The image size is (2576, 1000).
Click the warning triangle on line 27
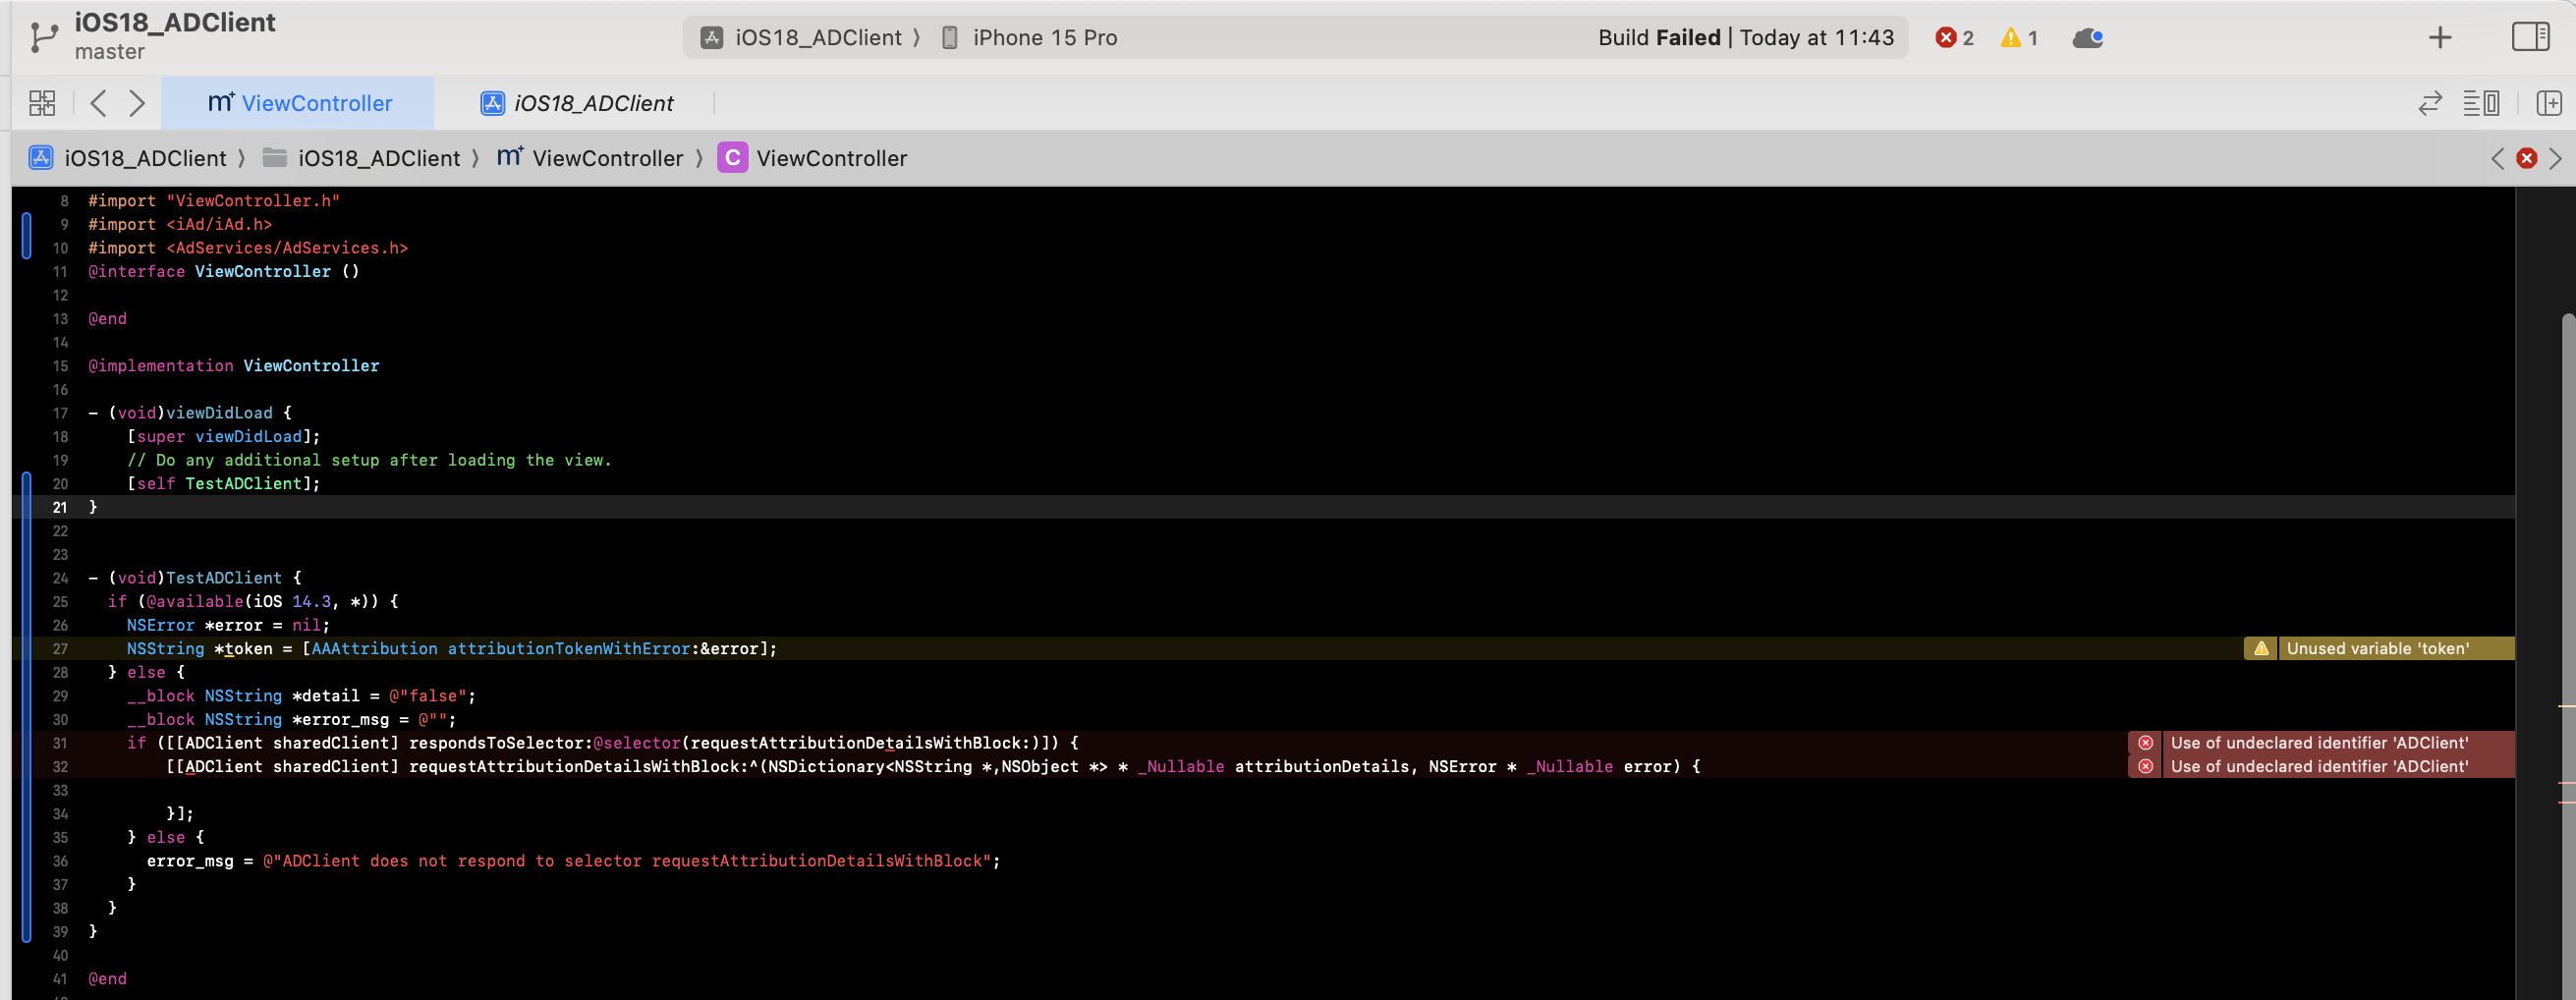[x=2261, y=648]
